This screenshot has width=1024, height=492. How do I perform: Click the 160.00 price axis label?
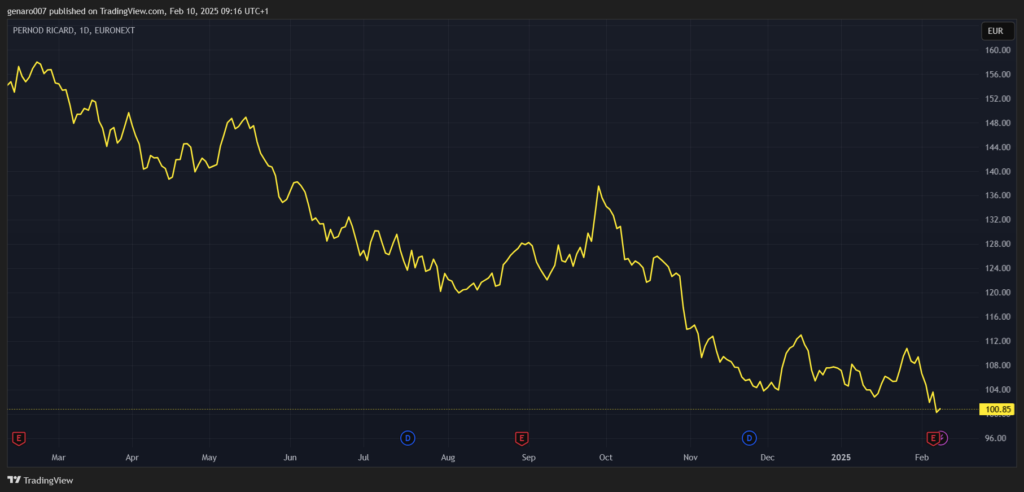click(x=996, y=50)
